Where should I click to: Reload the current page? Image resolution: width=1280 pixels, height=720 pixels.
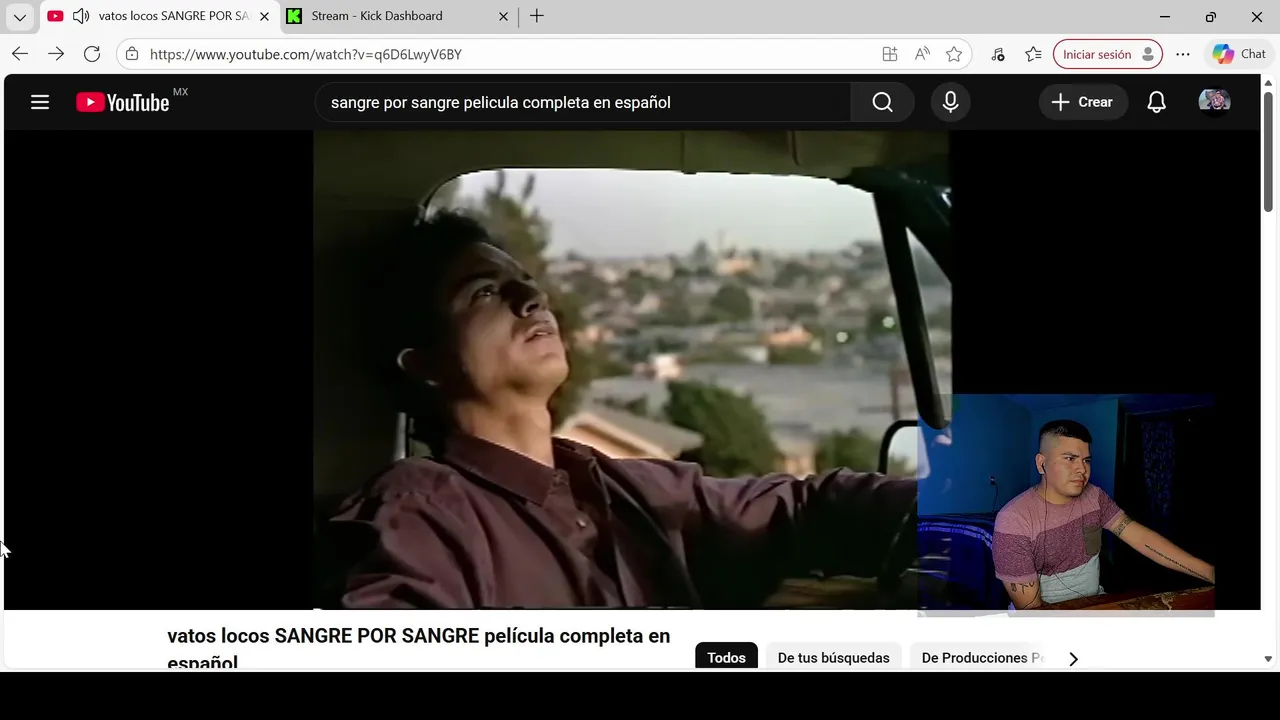tap(92, 54)
